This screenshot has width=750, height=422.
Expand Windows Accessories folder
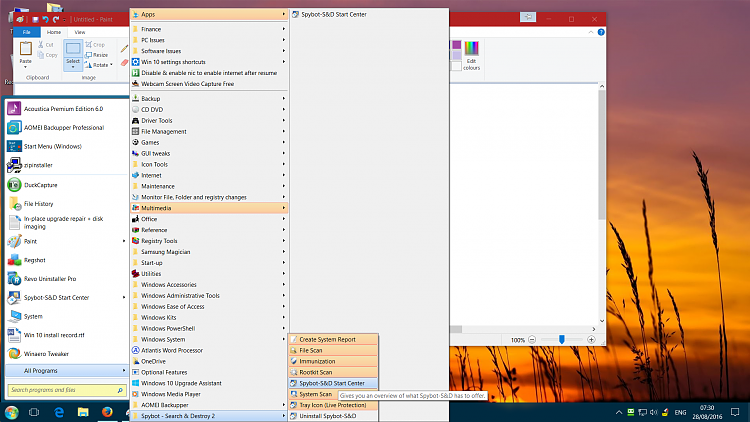point(209,285)
